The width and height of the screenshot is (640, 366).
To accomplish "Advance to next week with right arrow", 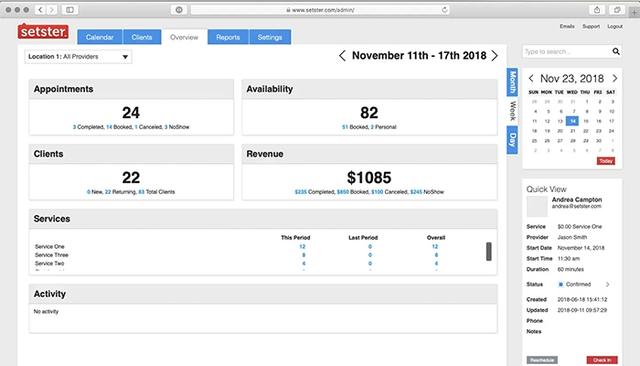I will click(495, 55).
